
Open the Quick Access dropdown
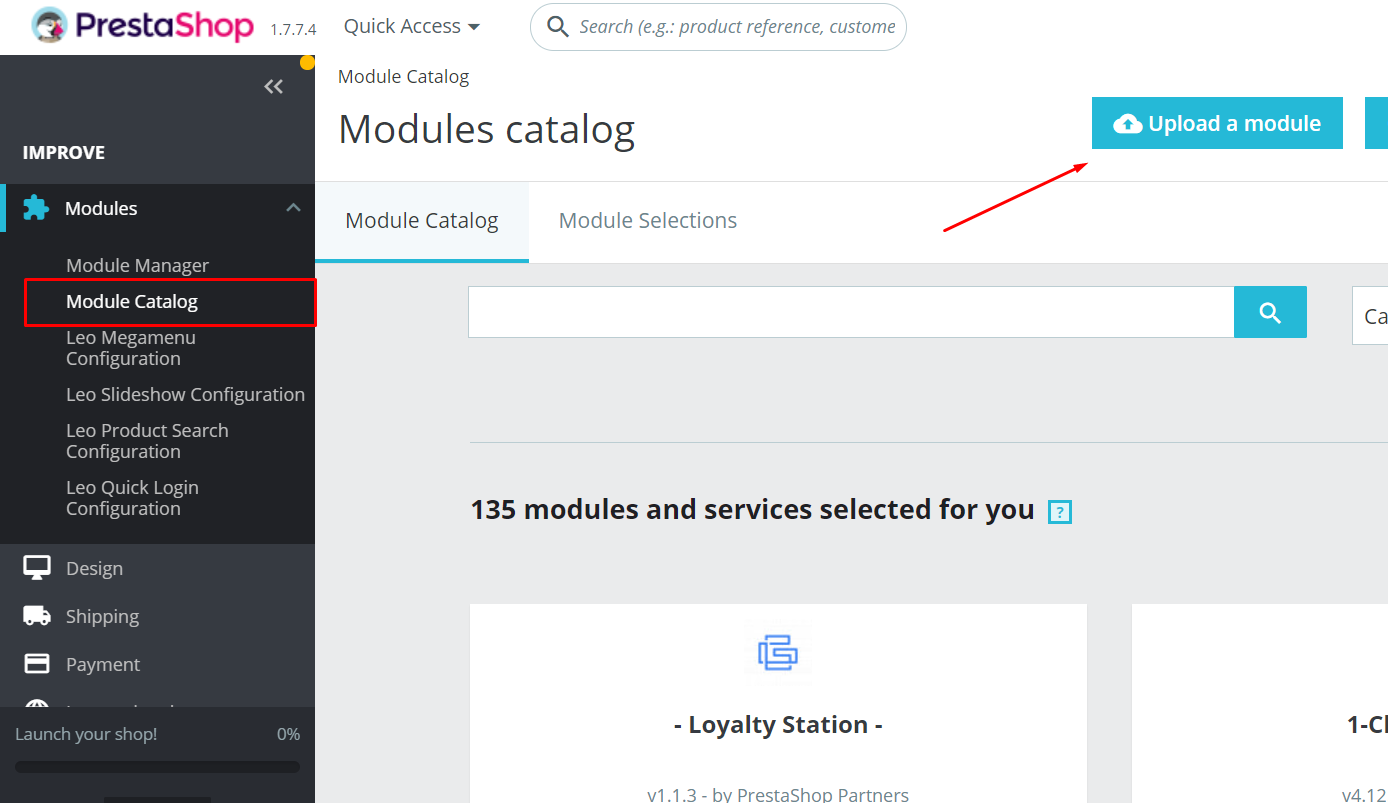pyautogui.click(x=410, y=26)
